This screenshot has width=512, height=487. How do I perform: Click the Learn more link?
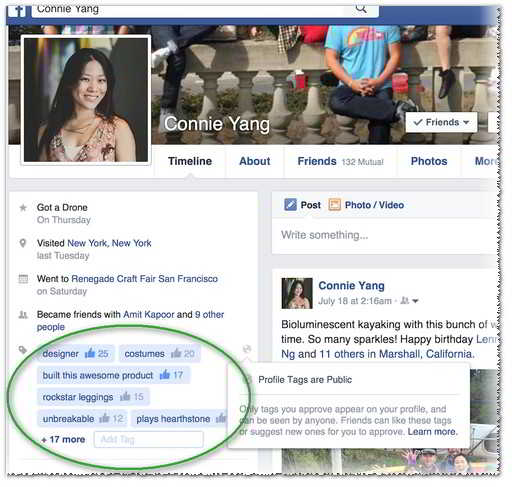433,432
